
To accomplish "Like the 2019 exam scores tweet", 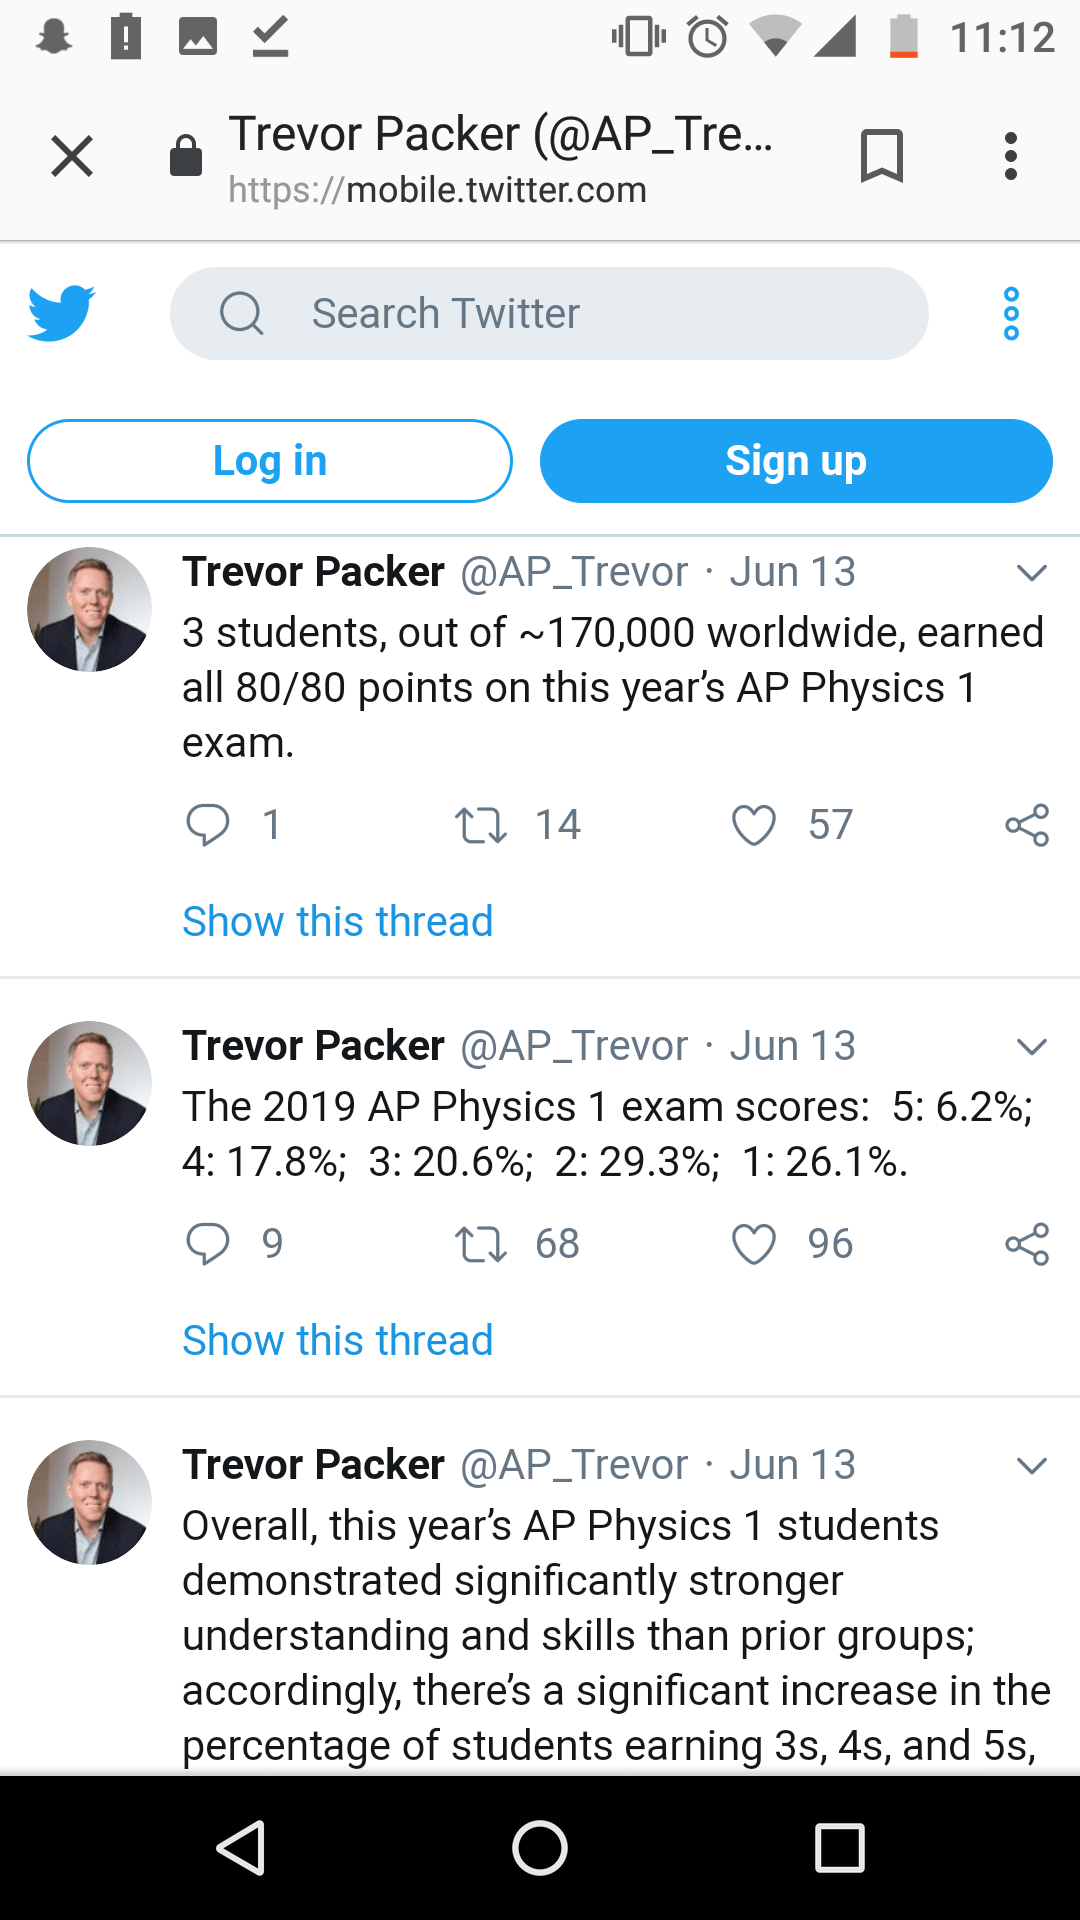I will tap(754, 1244).
